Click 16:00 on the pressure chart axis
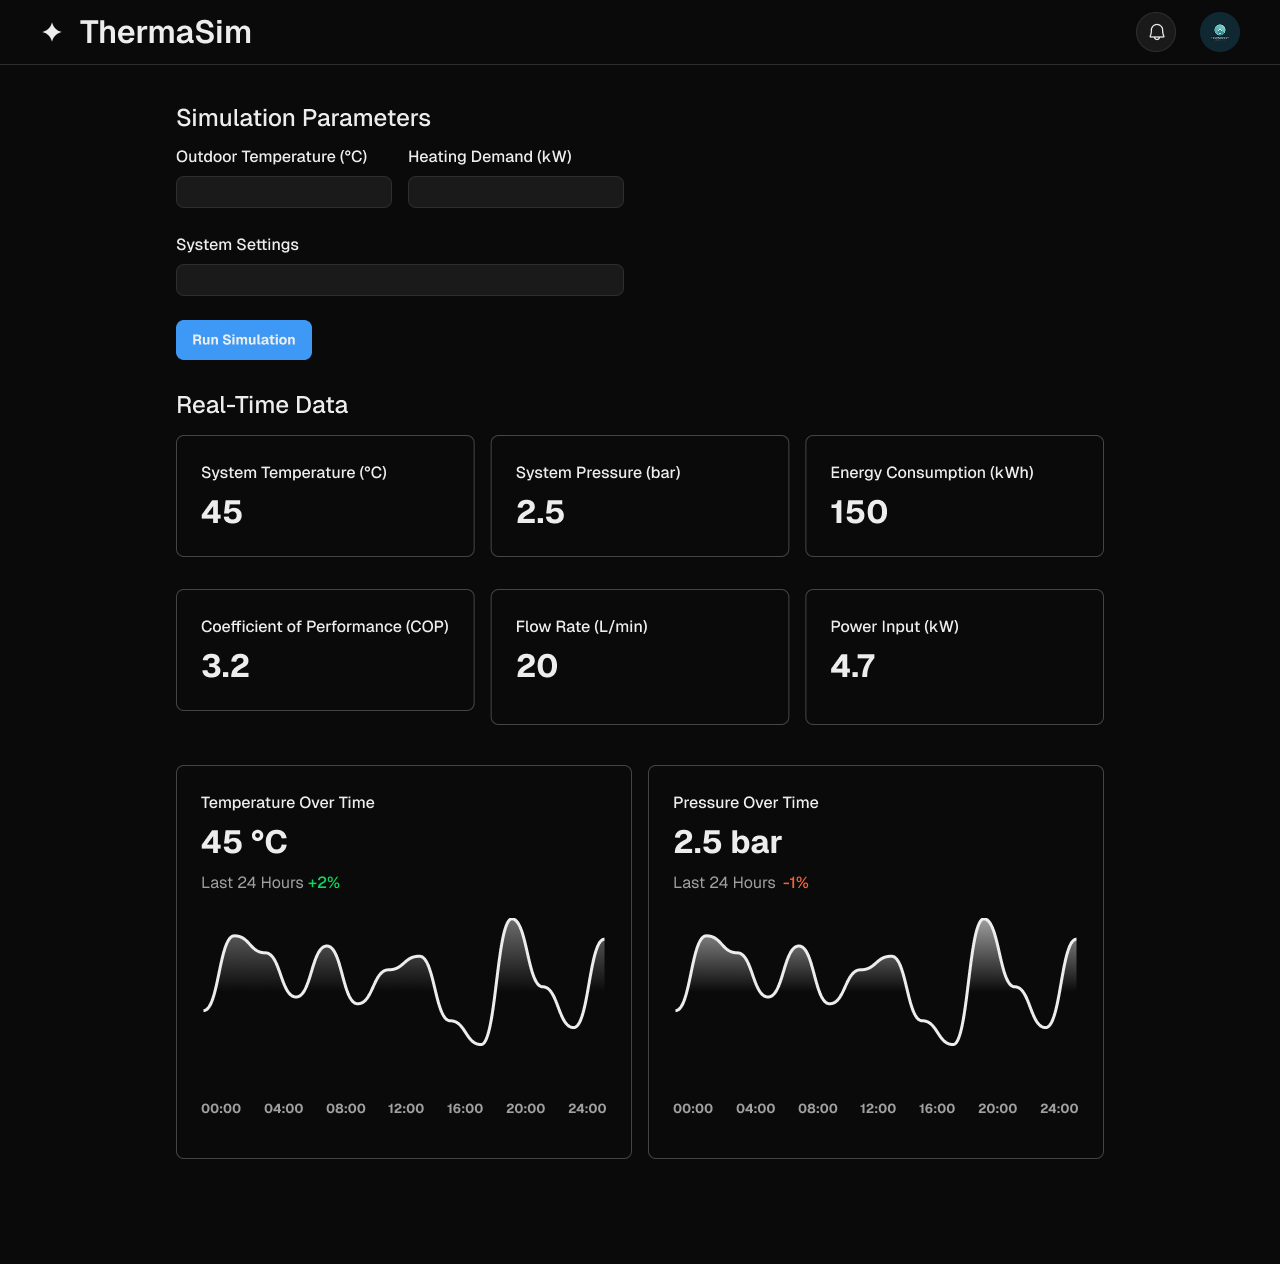This screenshot has width=1280, height=1264. coord(937,1109)
